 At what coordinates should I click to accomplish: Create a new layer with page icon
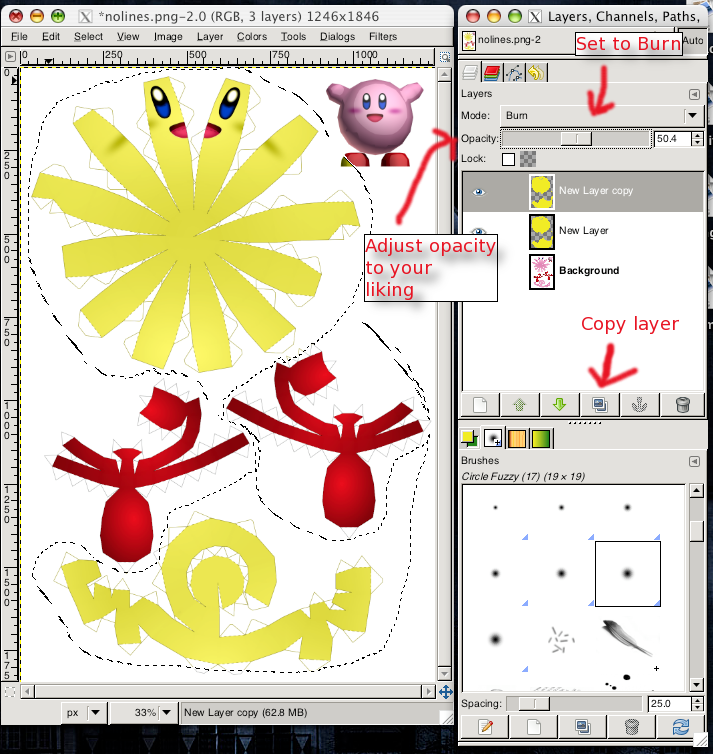[x=480, y=405]
